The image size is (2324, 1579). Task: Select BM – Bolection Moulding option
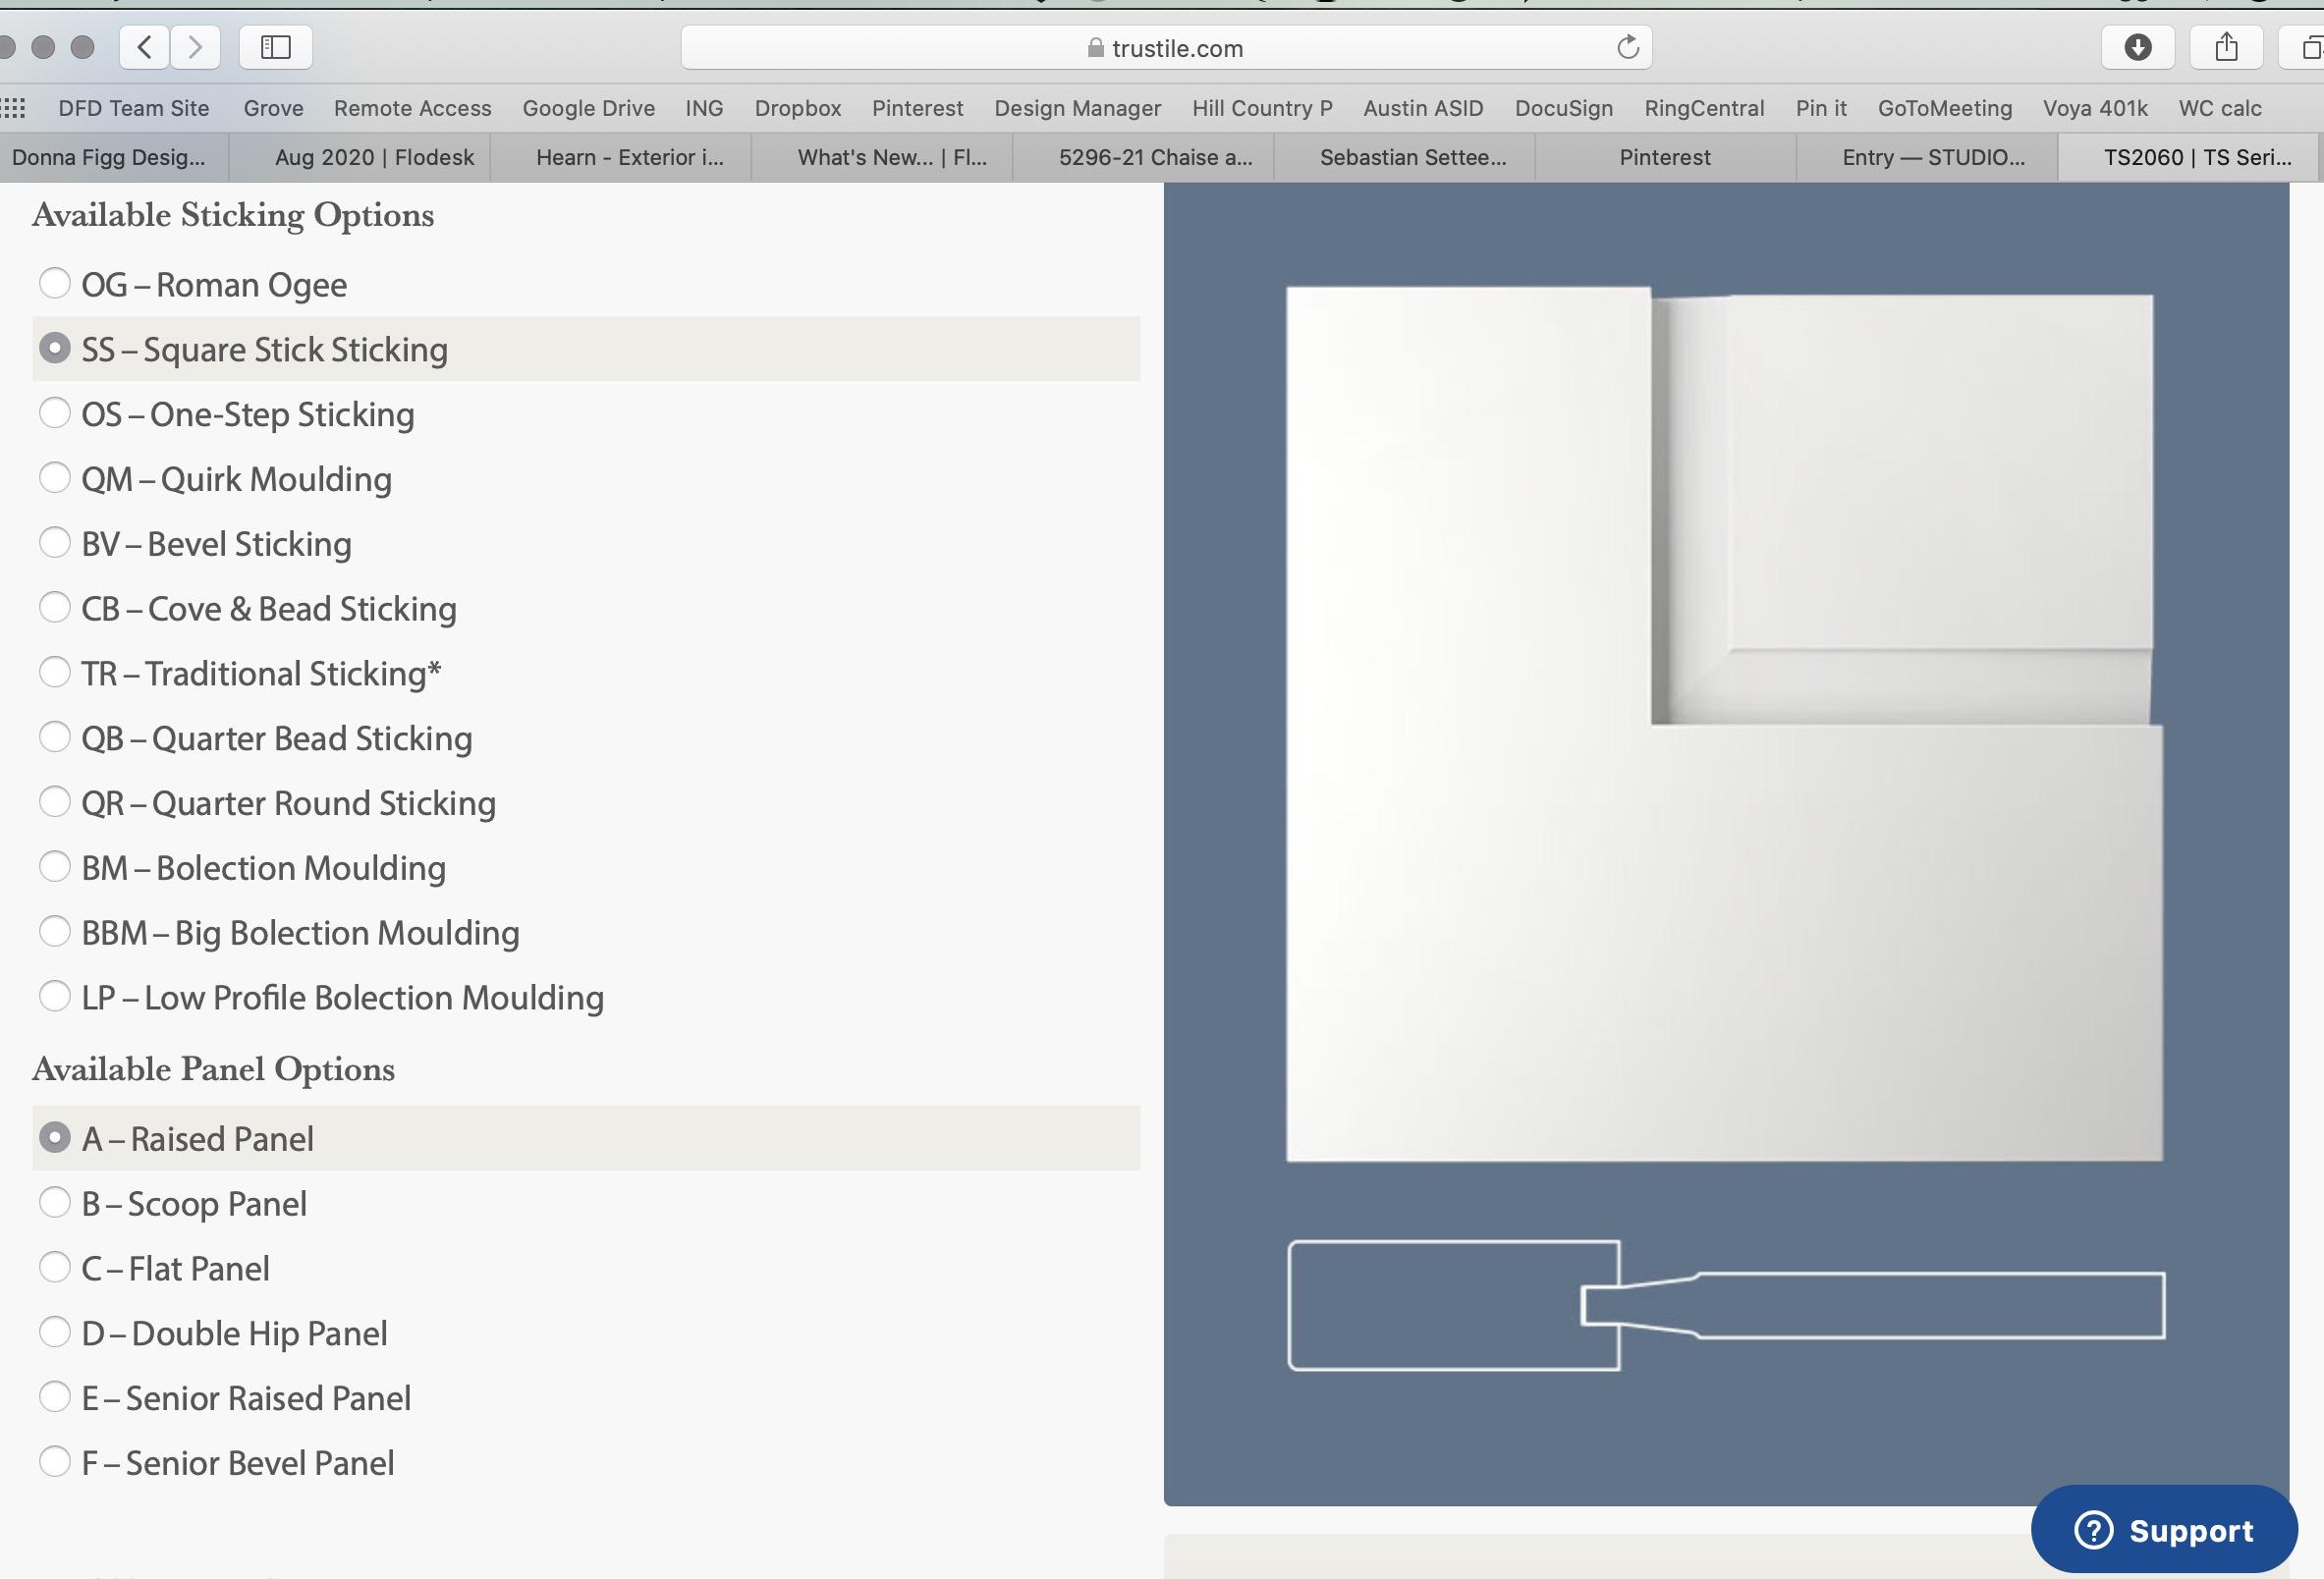pyautogui.click(x=54, y=867)
